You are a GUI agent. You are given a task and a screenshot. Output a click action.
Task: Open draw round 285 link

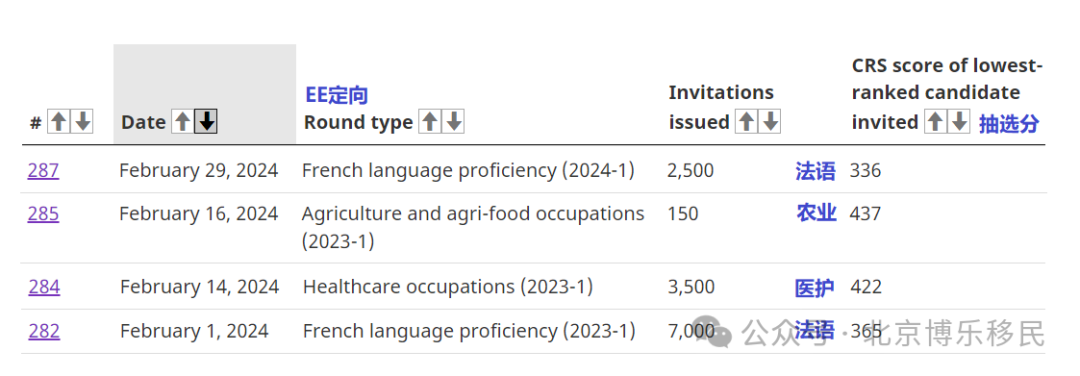pos(43,214)
